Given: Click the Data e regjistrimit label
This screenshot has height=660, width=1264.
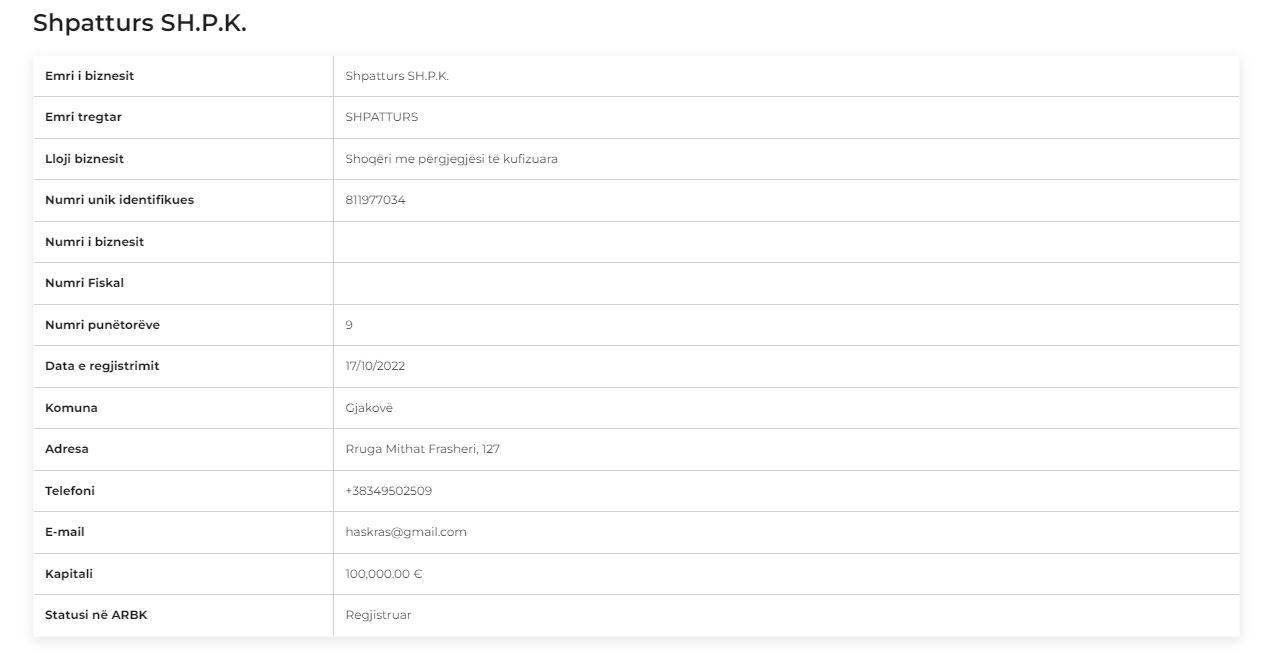Looking at the screenshot, I should [x=102, y=366].
